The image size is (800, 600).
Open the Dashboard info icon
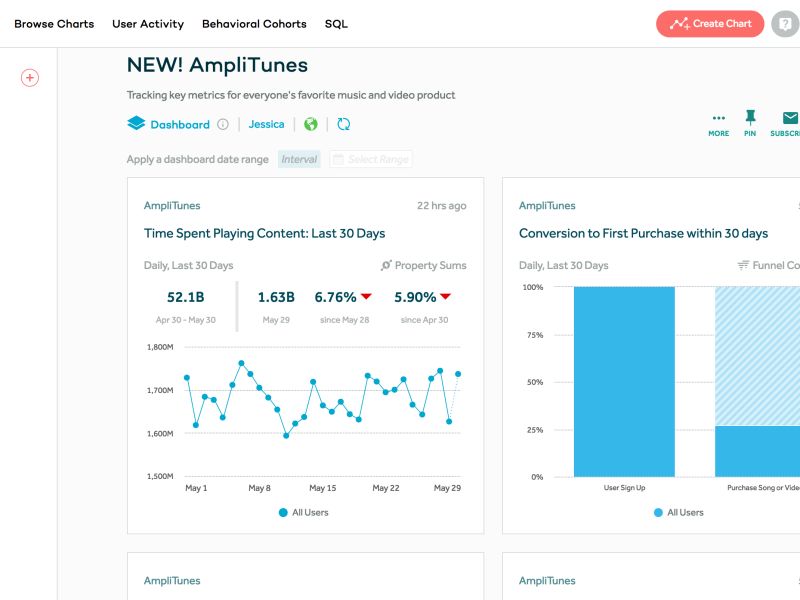(x=223, y=124)
